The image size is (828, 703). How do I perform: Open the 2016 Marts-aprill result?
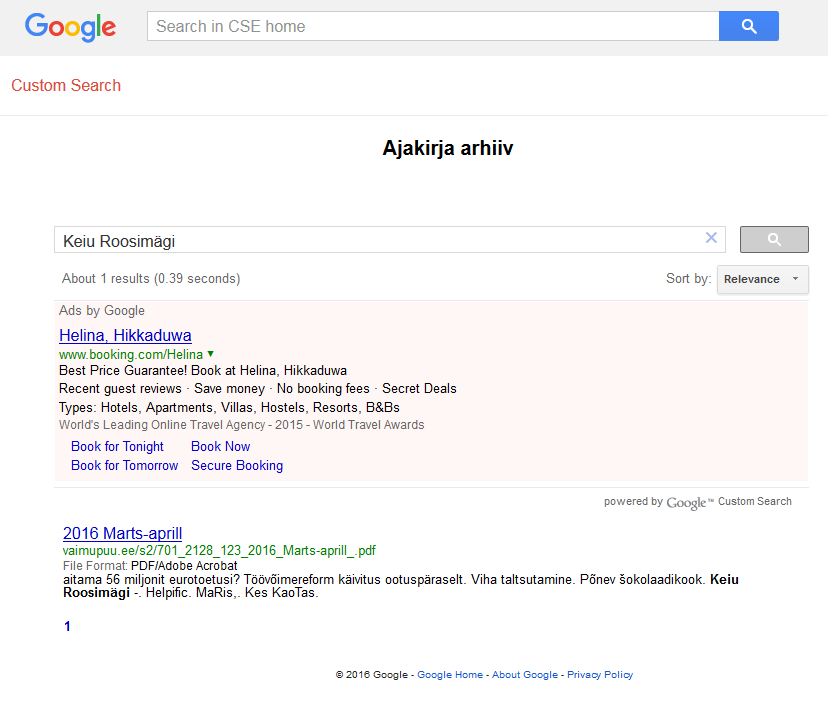pyautogui.click(x=123, y=533)
